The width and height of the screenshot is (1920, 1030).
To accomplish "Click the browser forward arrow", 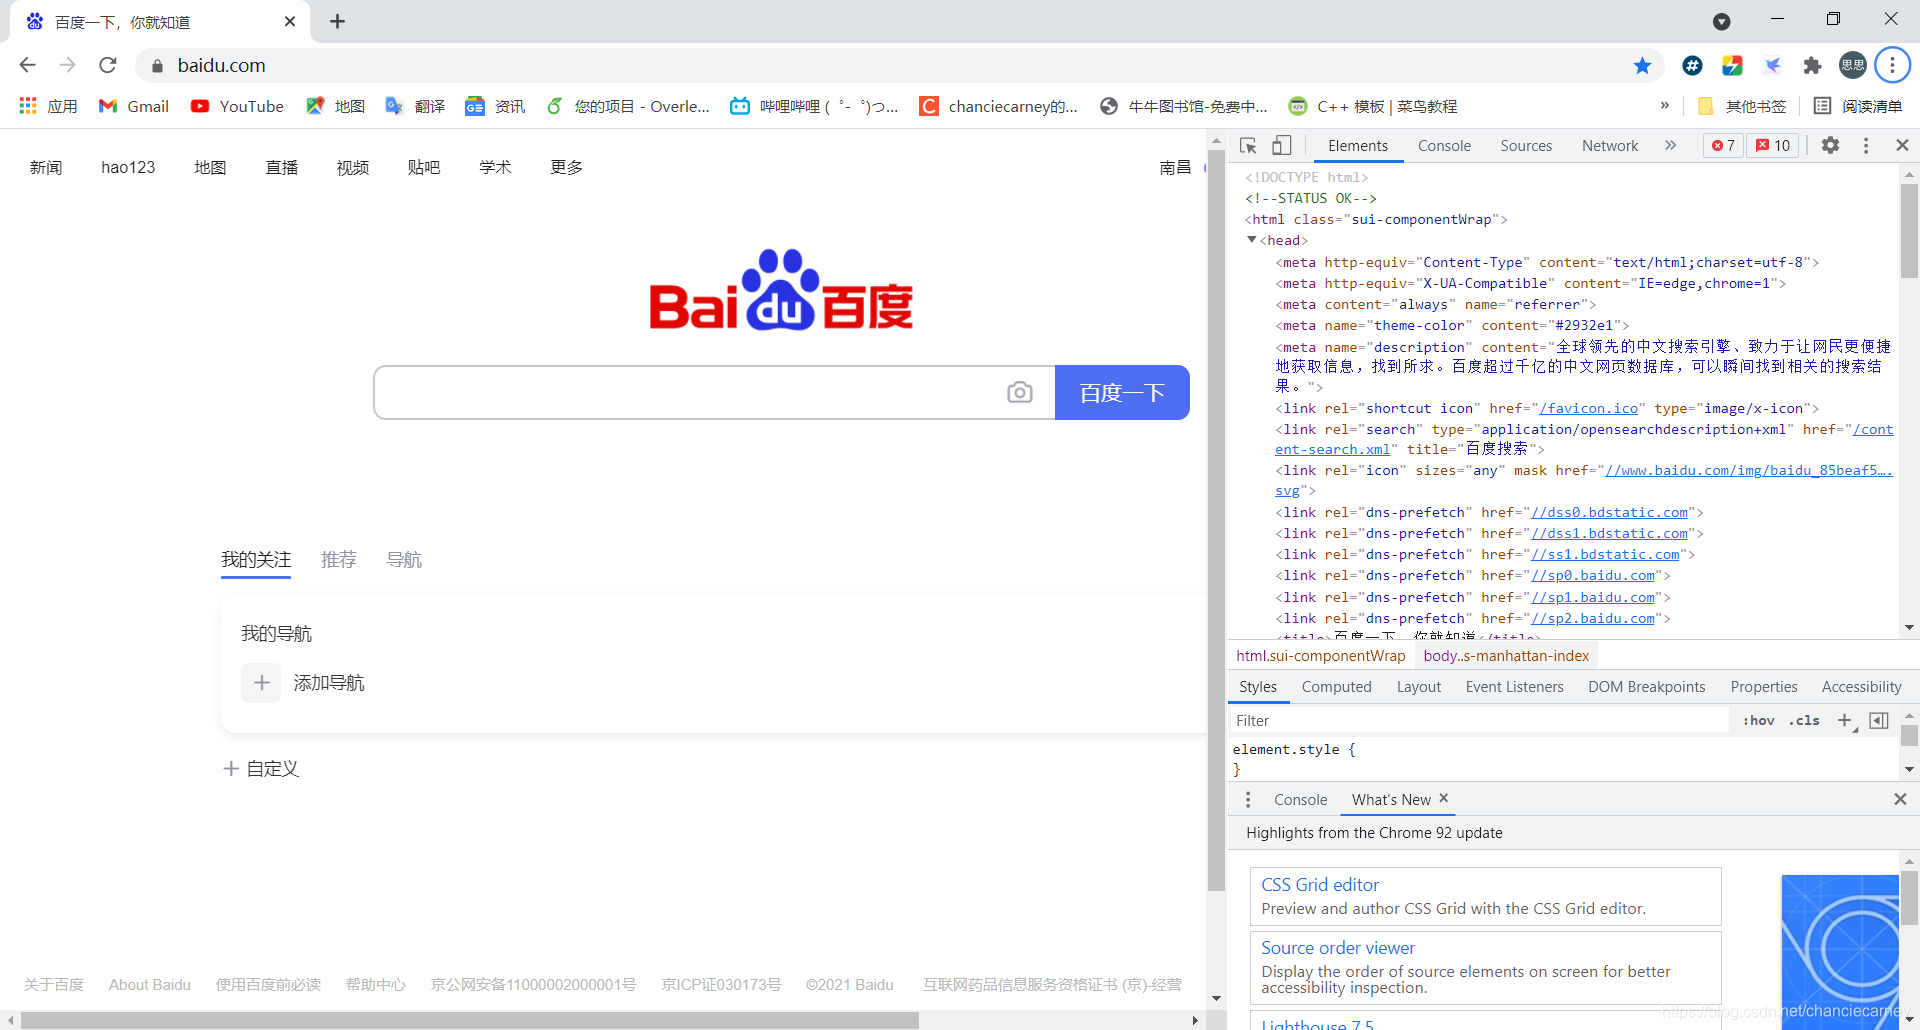I will pyautogui.click(x=67, y=65).
